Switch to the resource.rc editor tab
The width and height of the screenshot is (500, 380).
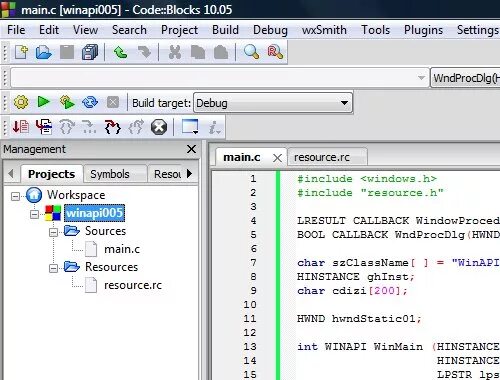(x=328, y=157)
